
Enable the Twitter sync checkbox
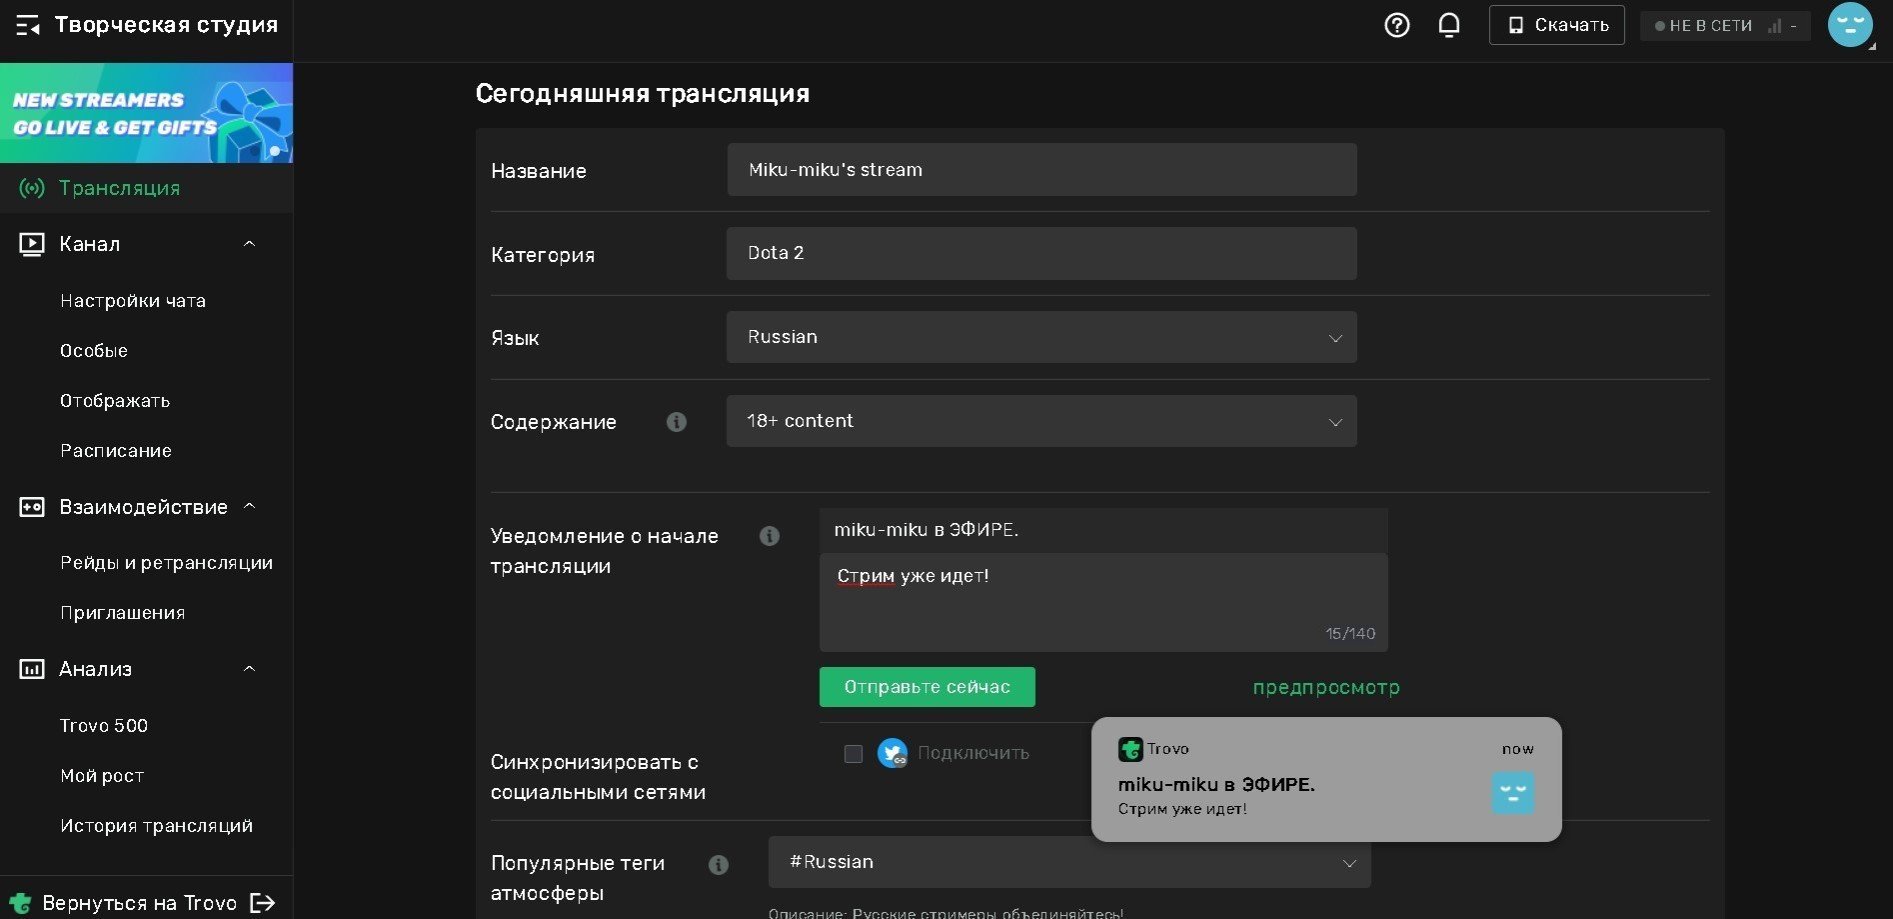coord(853,753)
